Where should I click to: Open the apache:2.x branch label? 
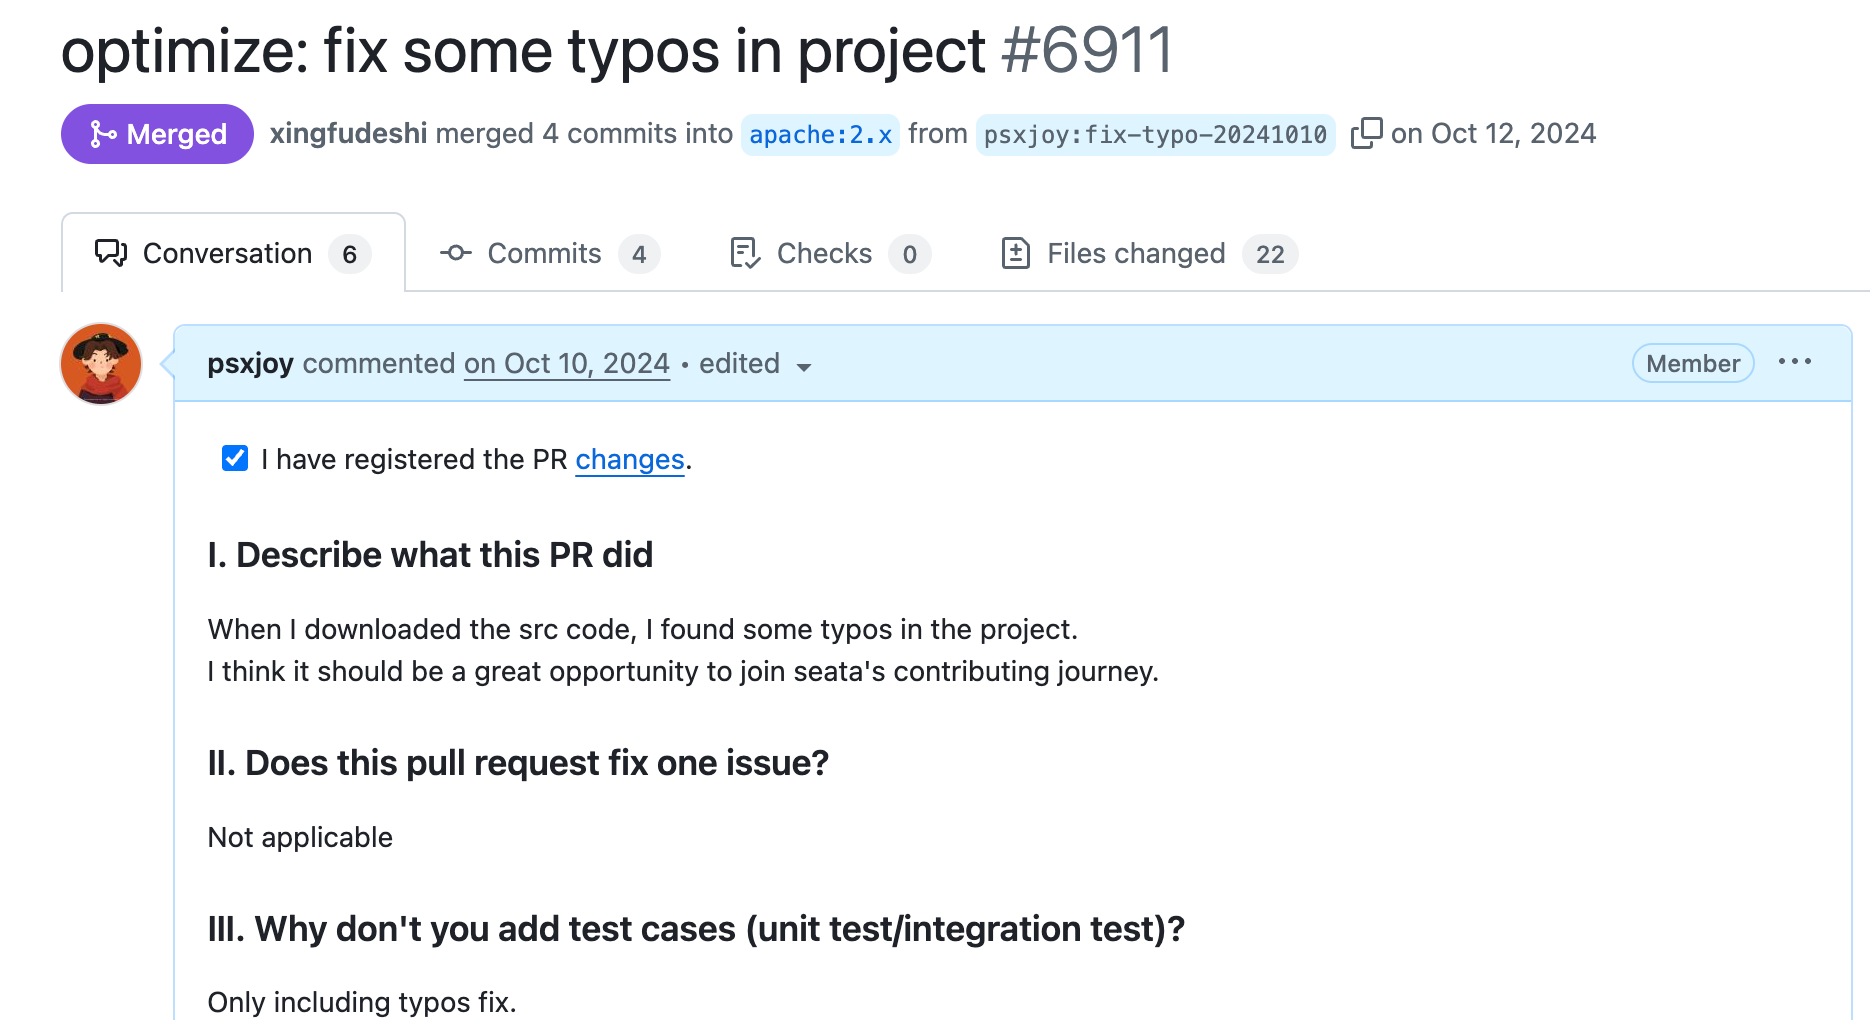pyautogui.click(x=820, y=133)
